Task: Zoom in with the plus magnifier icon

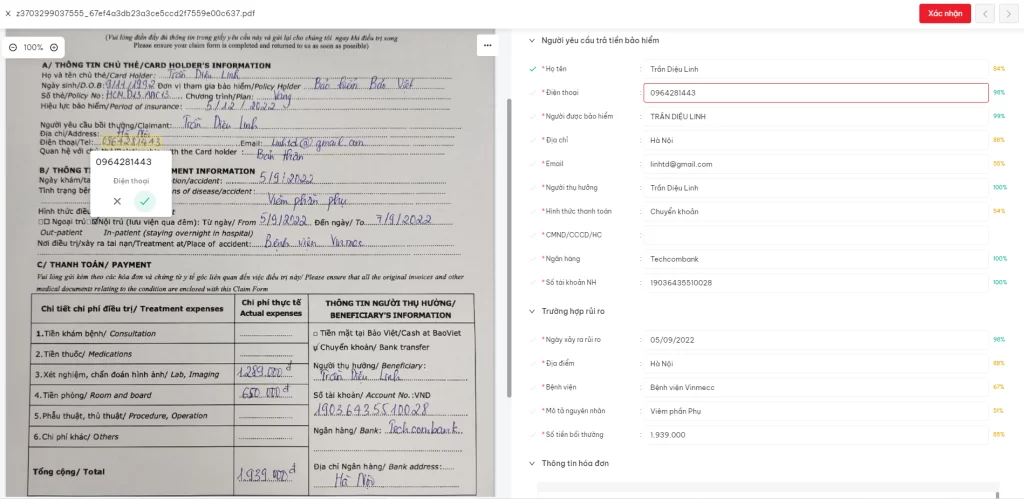Action: tap(54, 47)
